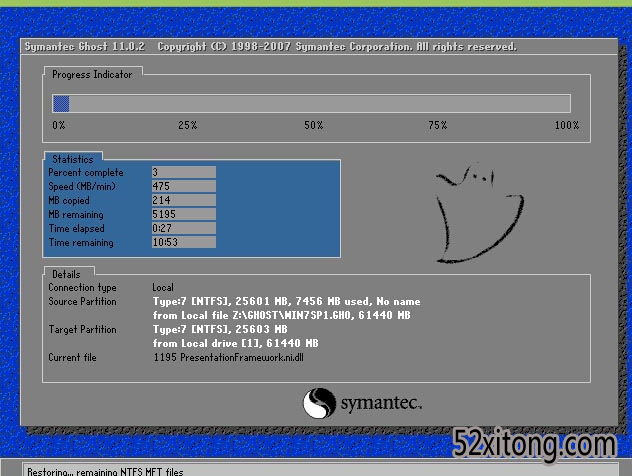Click the Current file label

(x=73, y=358)
